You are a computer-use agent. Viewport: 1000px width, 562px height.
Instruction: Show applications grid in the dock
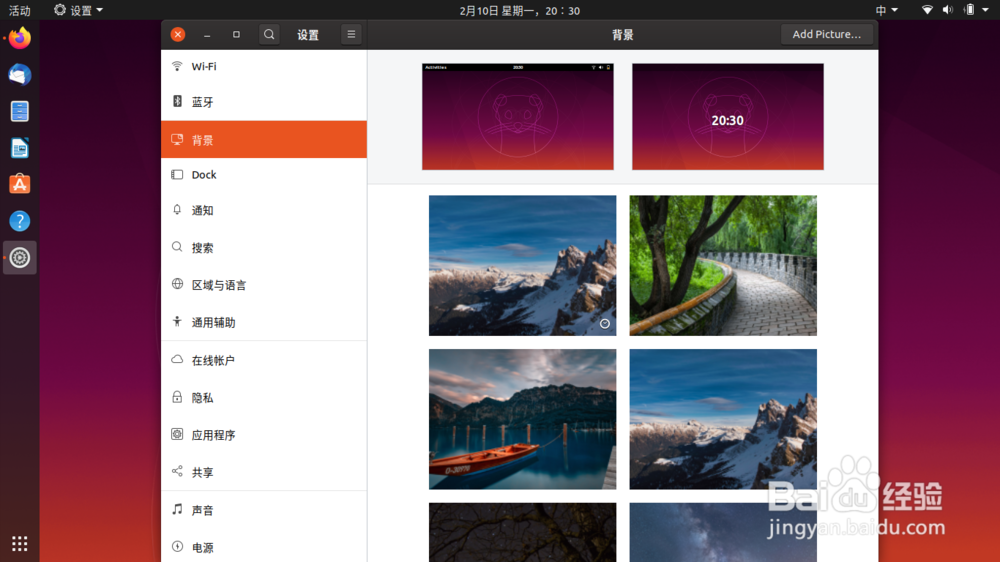pos(20,544)
